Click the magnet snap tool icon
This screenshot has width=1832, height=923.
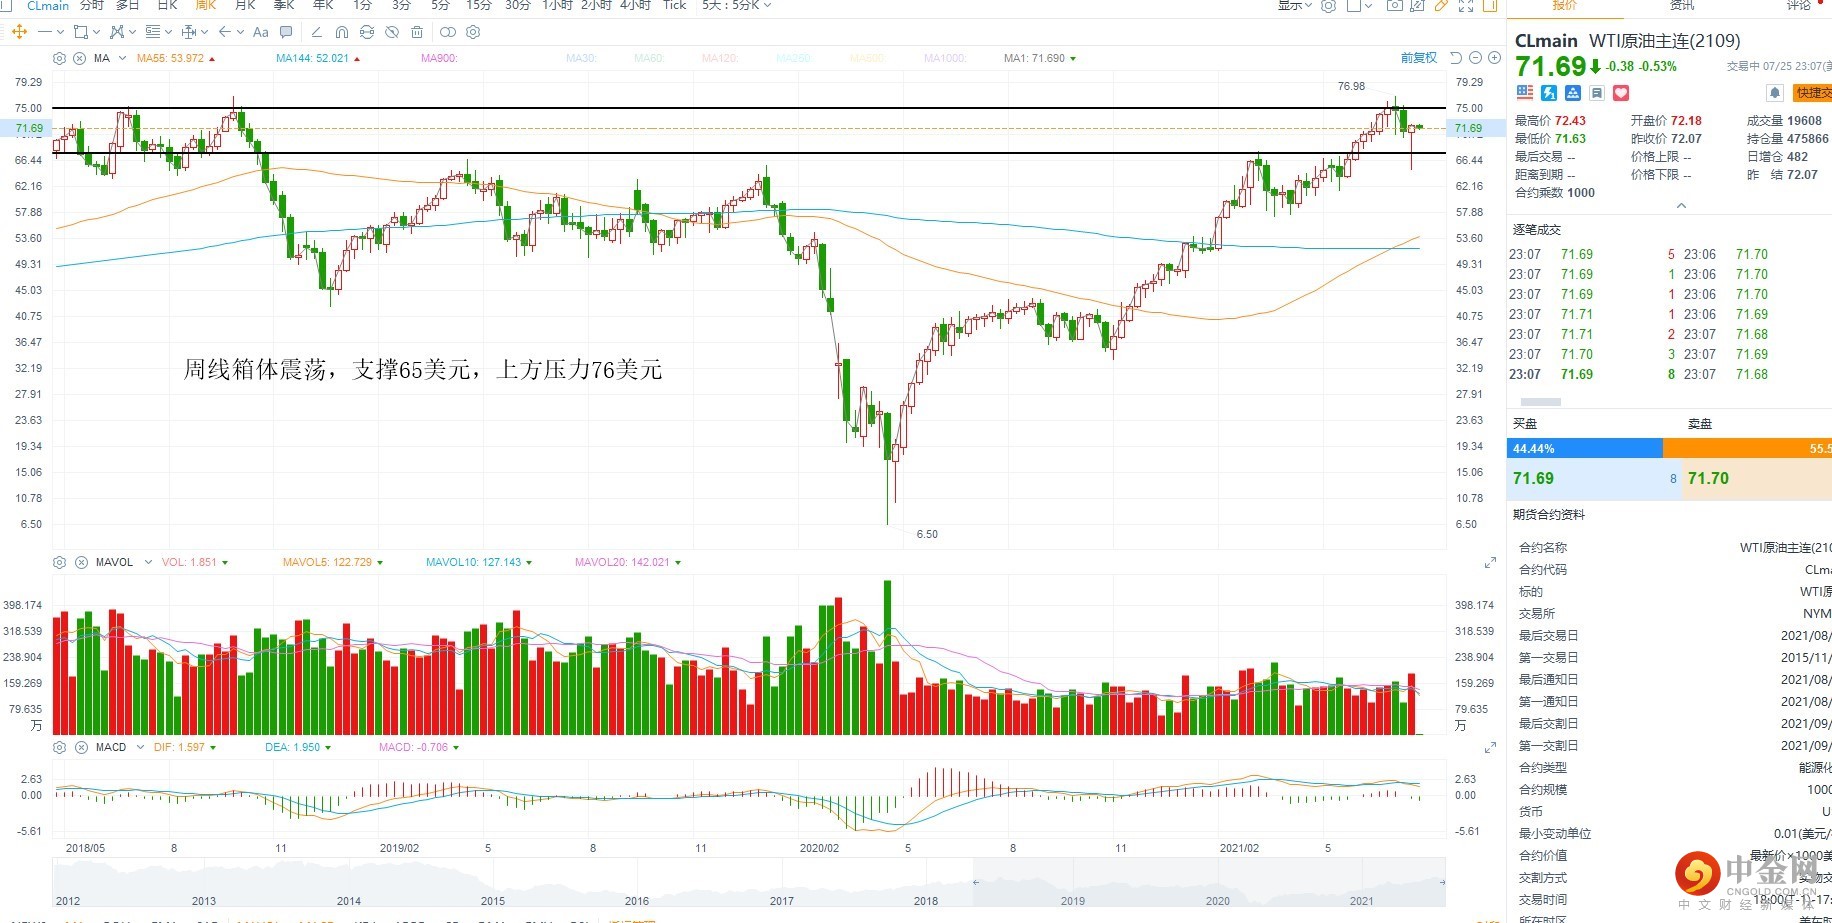click(x=341, y=32)
